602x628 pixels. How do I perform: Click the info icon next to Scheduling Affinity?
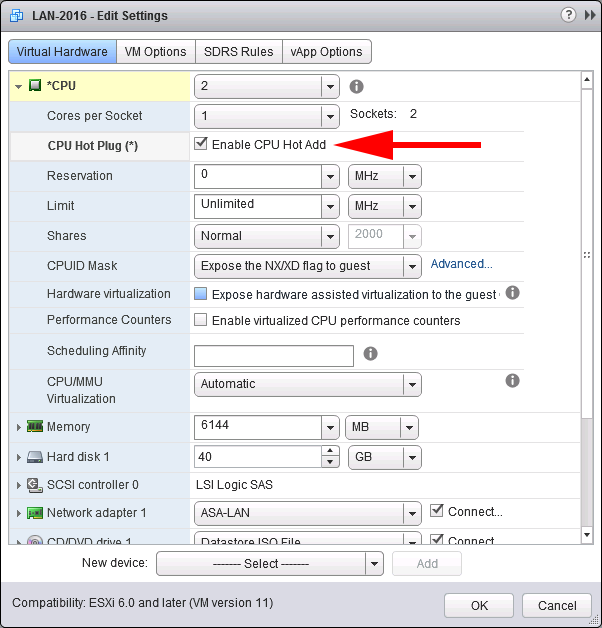(x=370, y=354)
